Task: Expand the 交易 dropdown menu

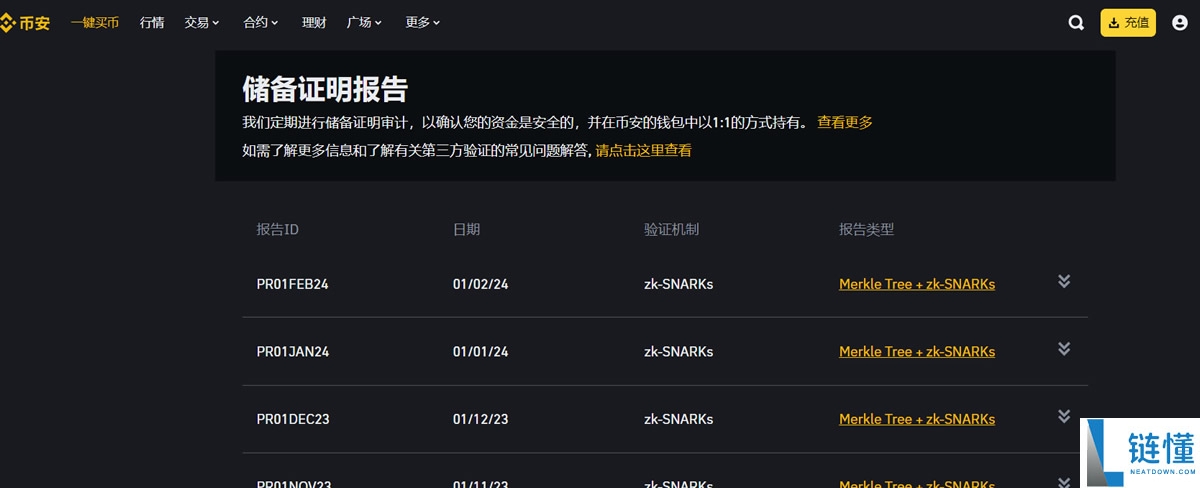Action: click(203, 23)
